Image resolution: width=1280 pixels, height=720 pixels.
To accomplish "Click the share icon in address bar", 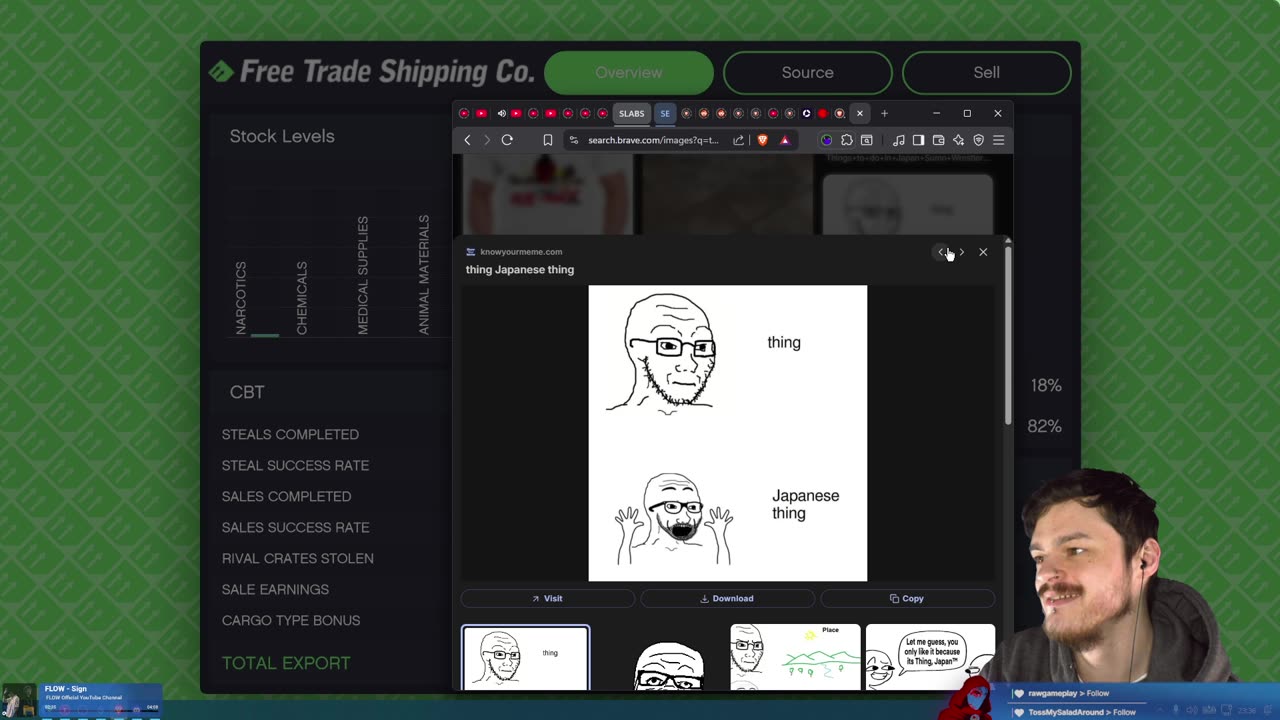I will pyautogui.click(x=738, y=140).
